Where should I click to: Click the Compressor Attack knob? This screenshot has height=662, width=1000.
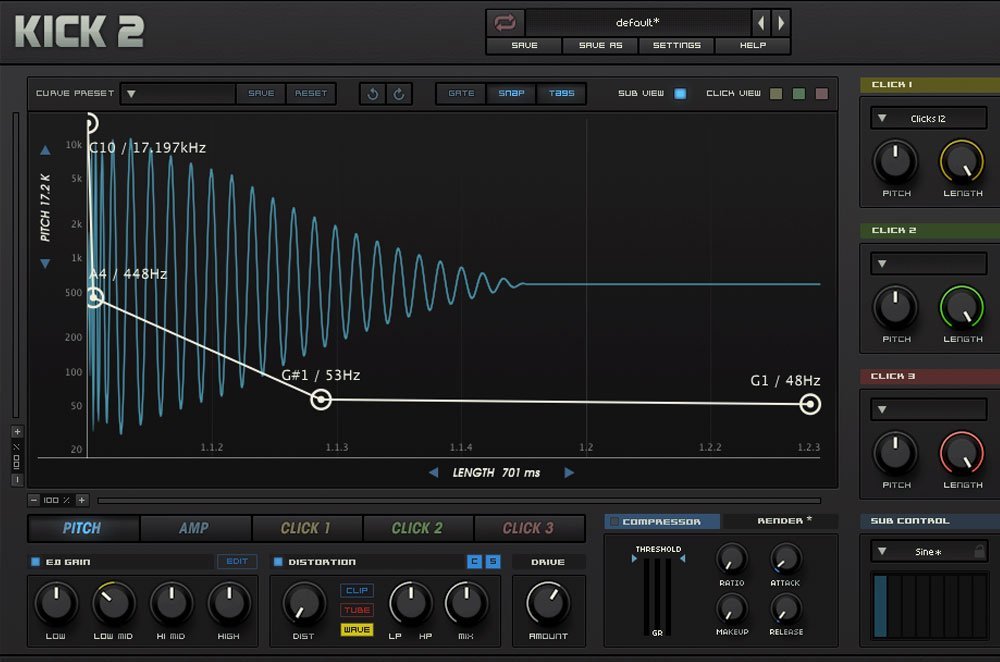pos(786,559)
